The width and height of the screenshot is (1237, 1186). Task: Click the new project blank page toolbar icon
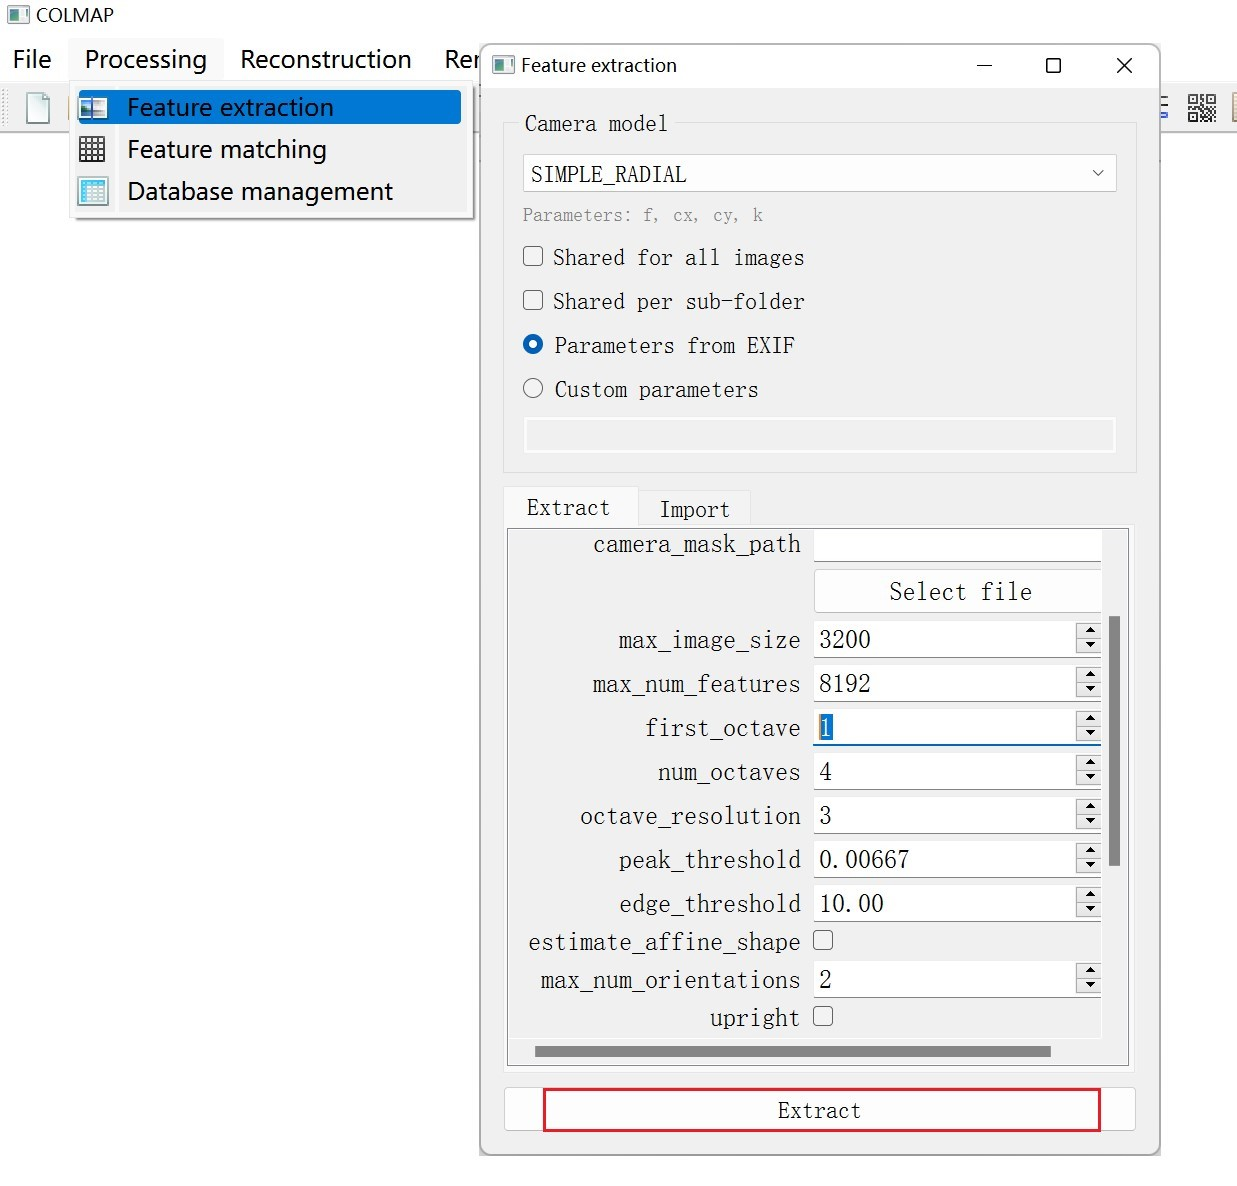click(x=38, y=107)
